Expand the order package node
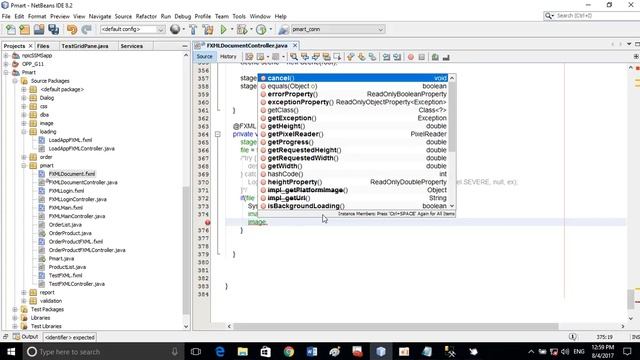 coord(24,157)
